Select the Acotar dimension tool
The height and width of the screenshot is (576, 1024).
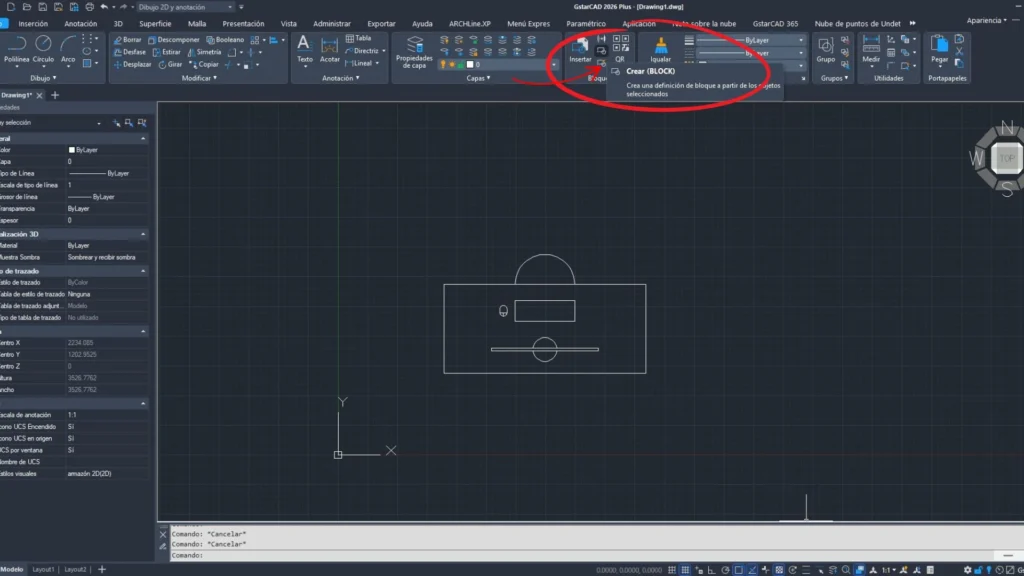pyautogui.click(x=330, y=50)
